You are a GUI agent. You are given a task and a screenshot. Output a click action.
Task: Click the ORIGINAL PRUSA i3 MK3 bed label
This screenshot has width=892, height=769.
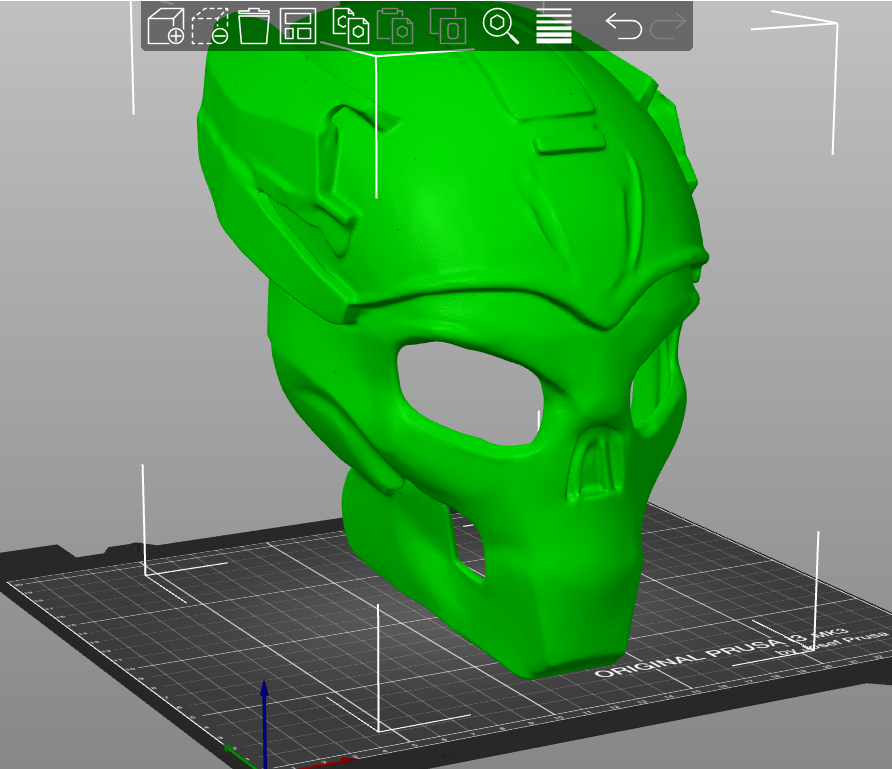720,653
